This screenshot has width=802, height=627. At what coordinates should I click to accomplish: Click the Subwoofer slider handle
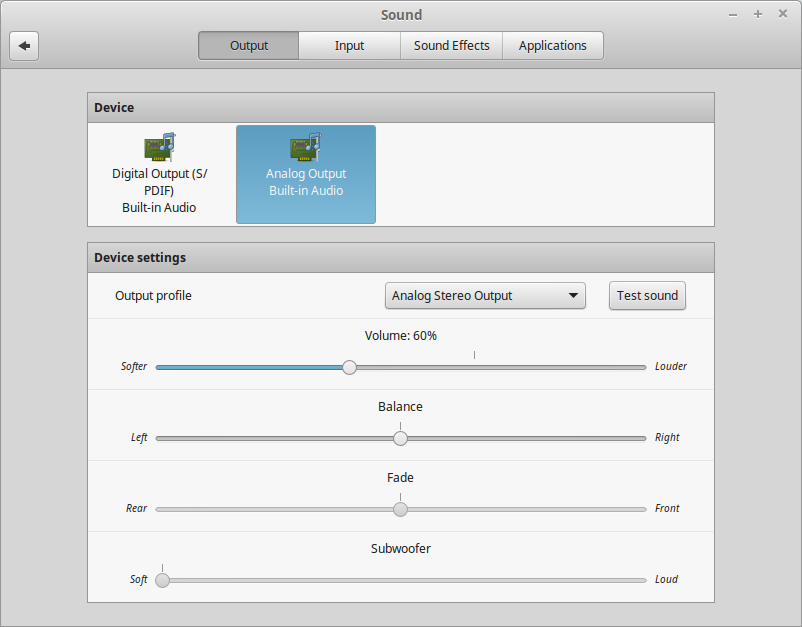coord(162,580)
